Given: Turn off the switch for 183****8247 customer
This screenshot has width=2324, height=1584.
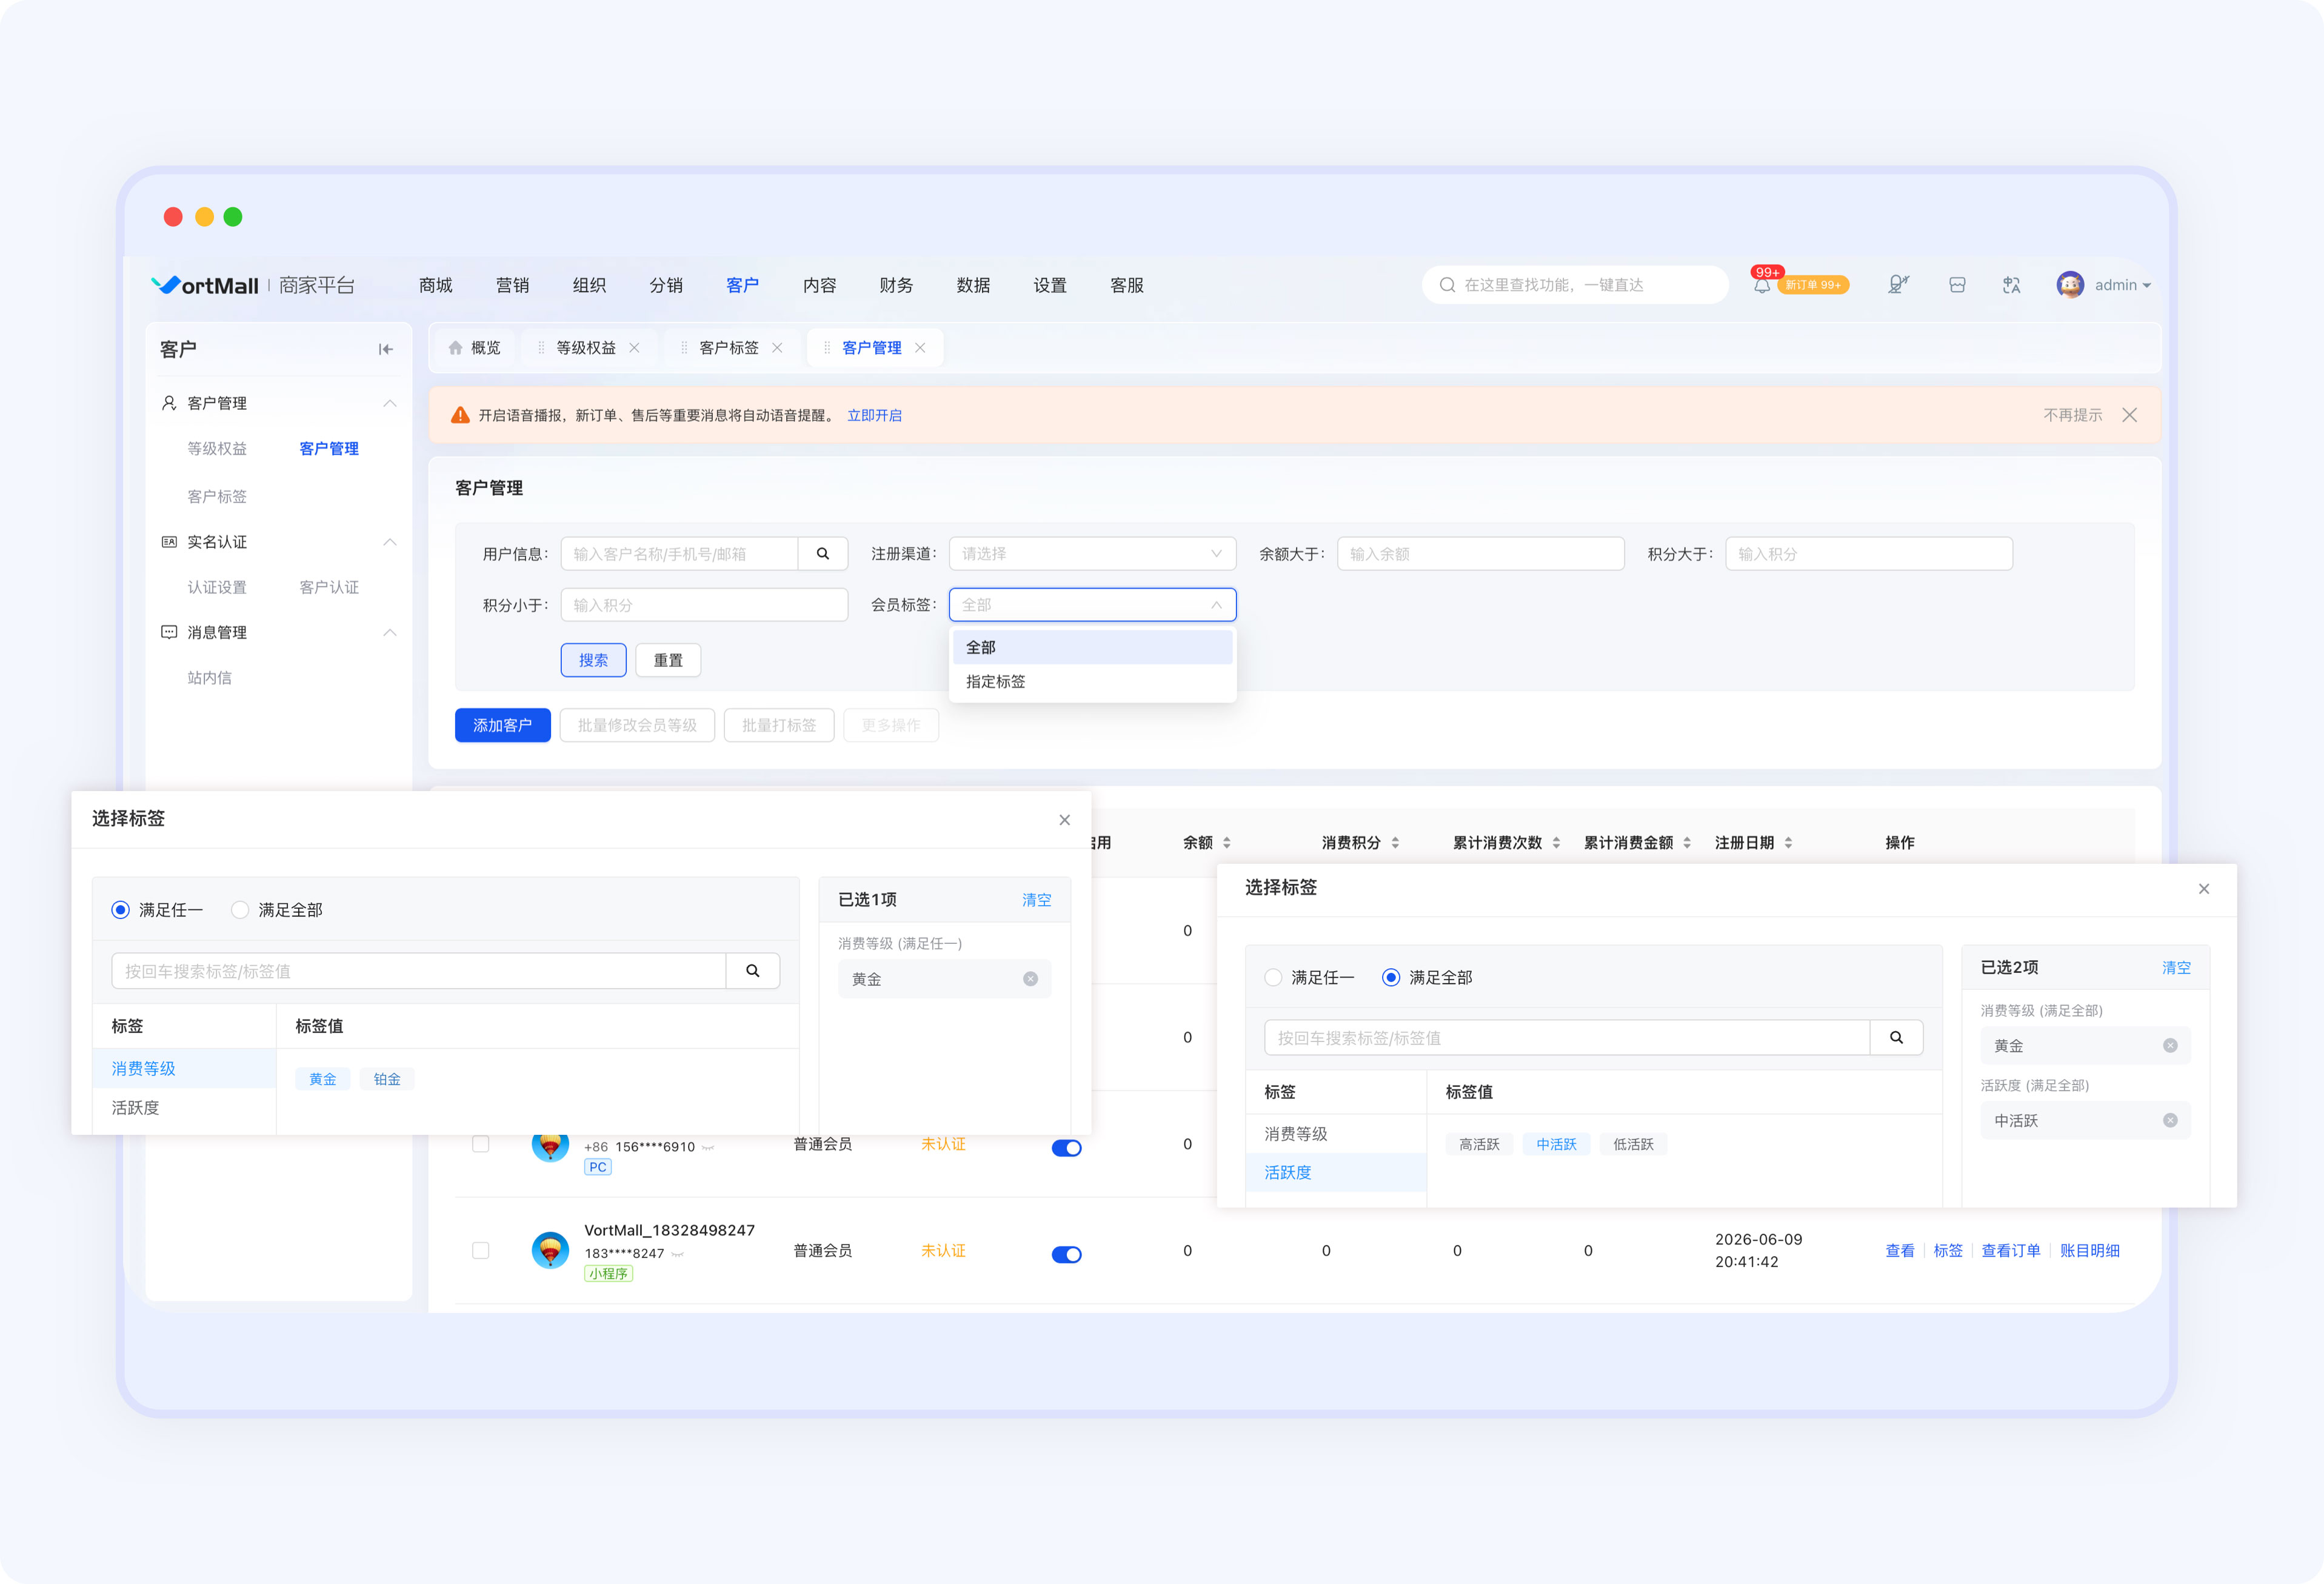Looking at the screenshot, I should [x=1066, y=1254].
